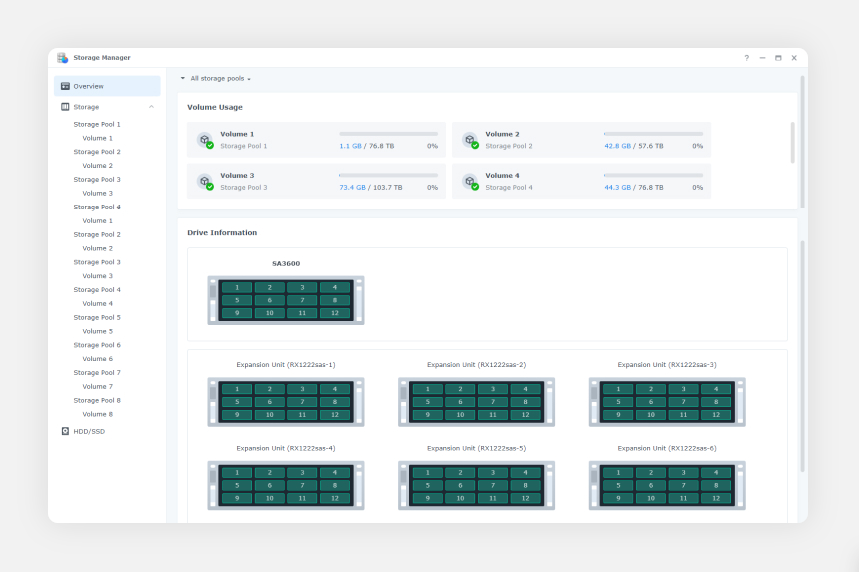Collapse the Storage section chevron in sidebar
The image size is (859, 572).
click(x=151, y=107)
